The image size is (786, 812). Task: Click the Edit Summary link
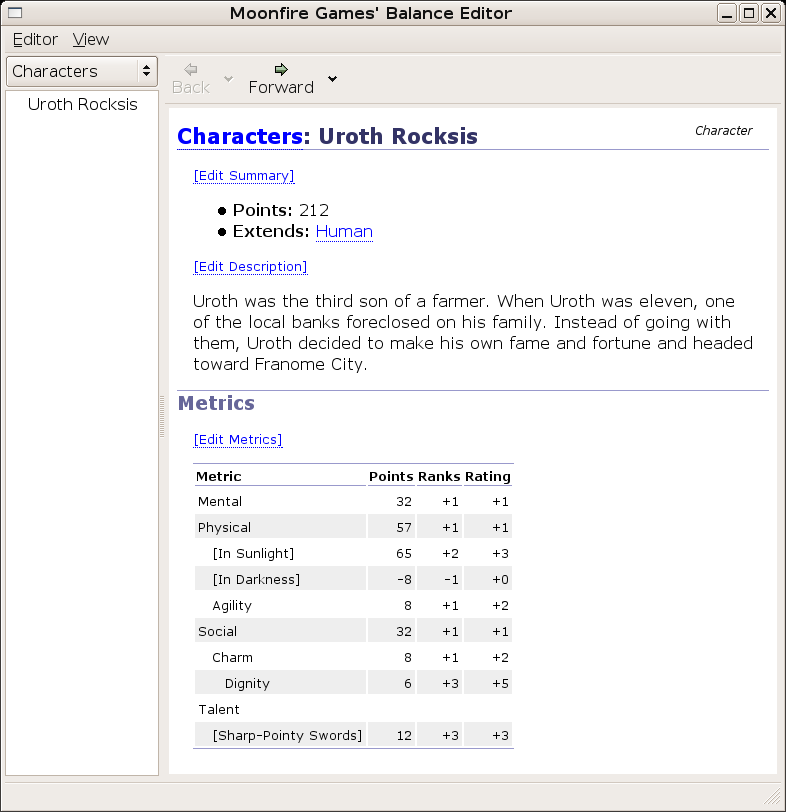pos(244,176)
